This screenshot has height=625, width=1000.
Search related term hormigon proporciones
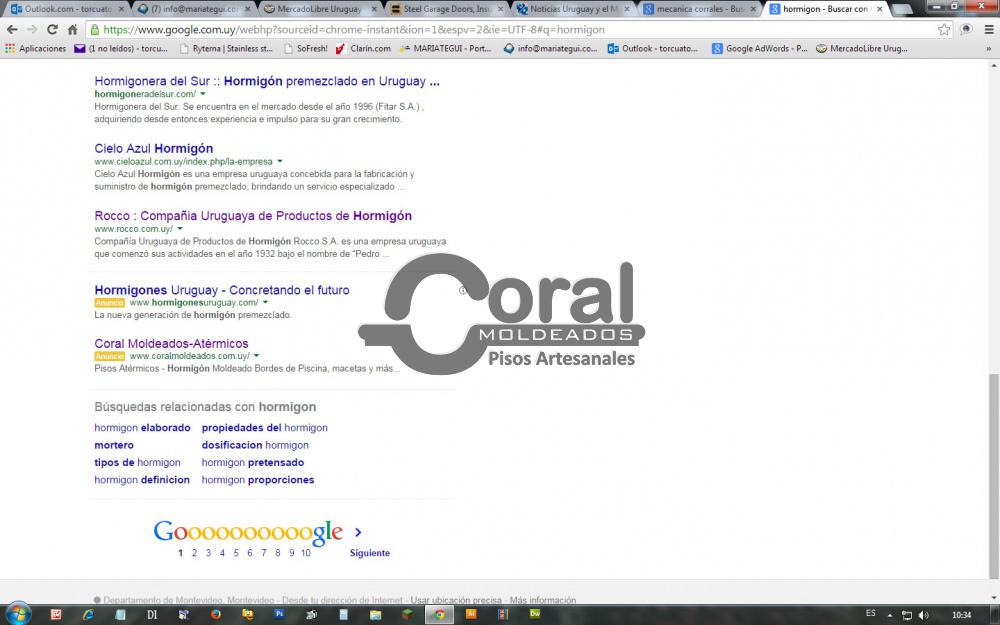(x=258, y=480)
